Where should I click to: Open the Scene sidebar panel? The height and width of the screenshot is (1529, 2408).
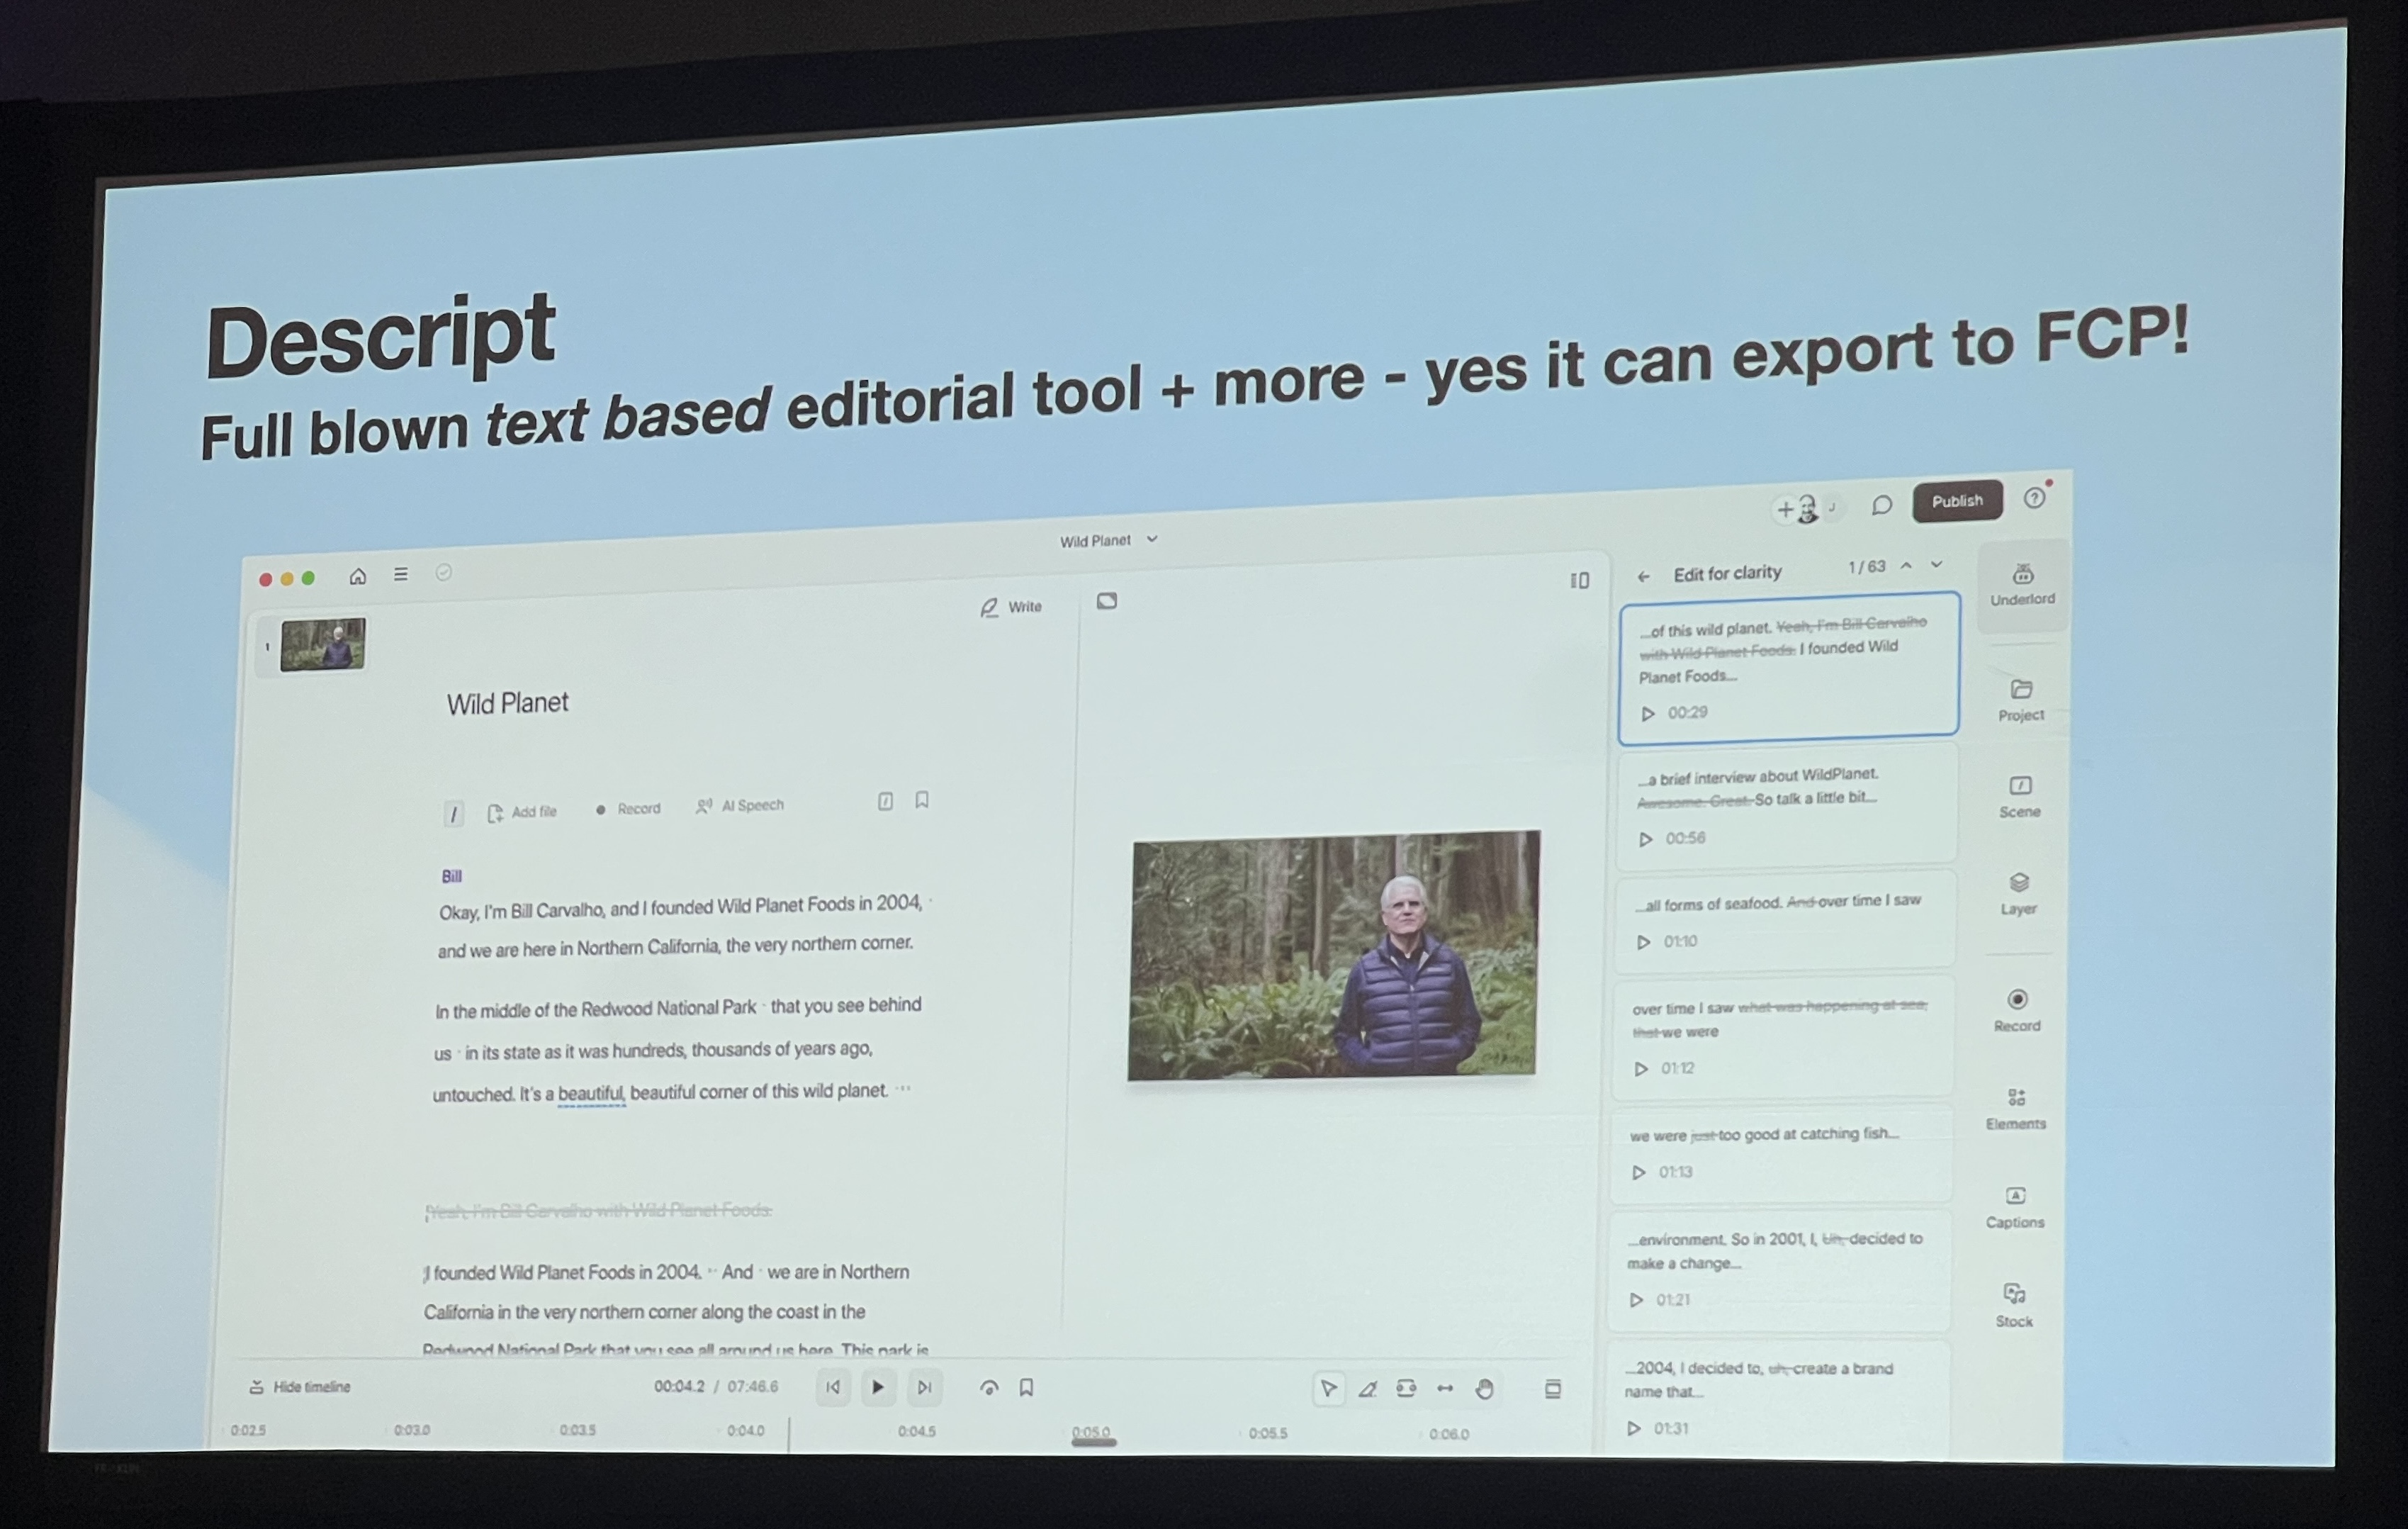pos(2019,795)
